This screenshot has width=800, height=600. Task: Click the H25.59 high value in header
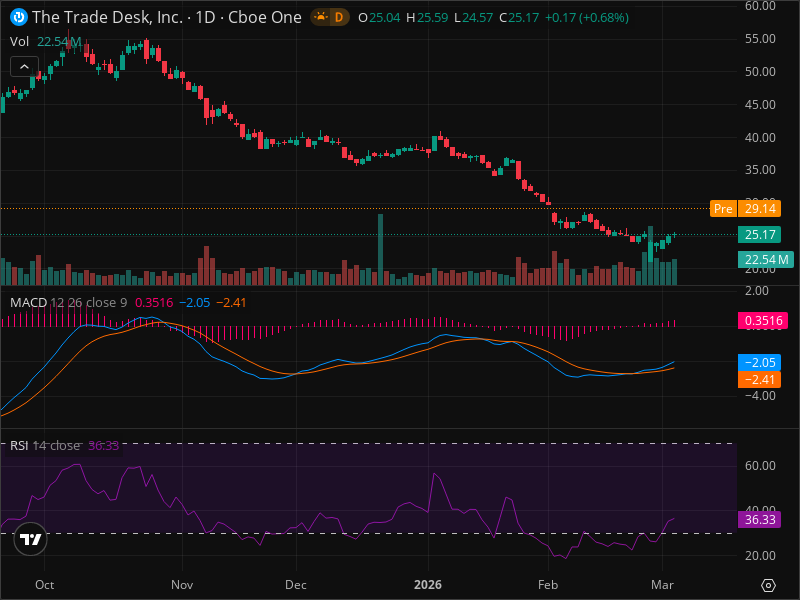tap(427, 18)
